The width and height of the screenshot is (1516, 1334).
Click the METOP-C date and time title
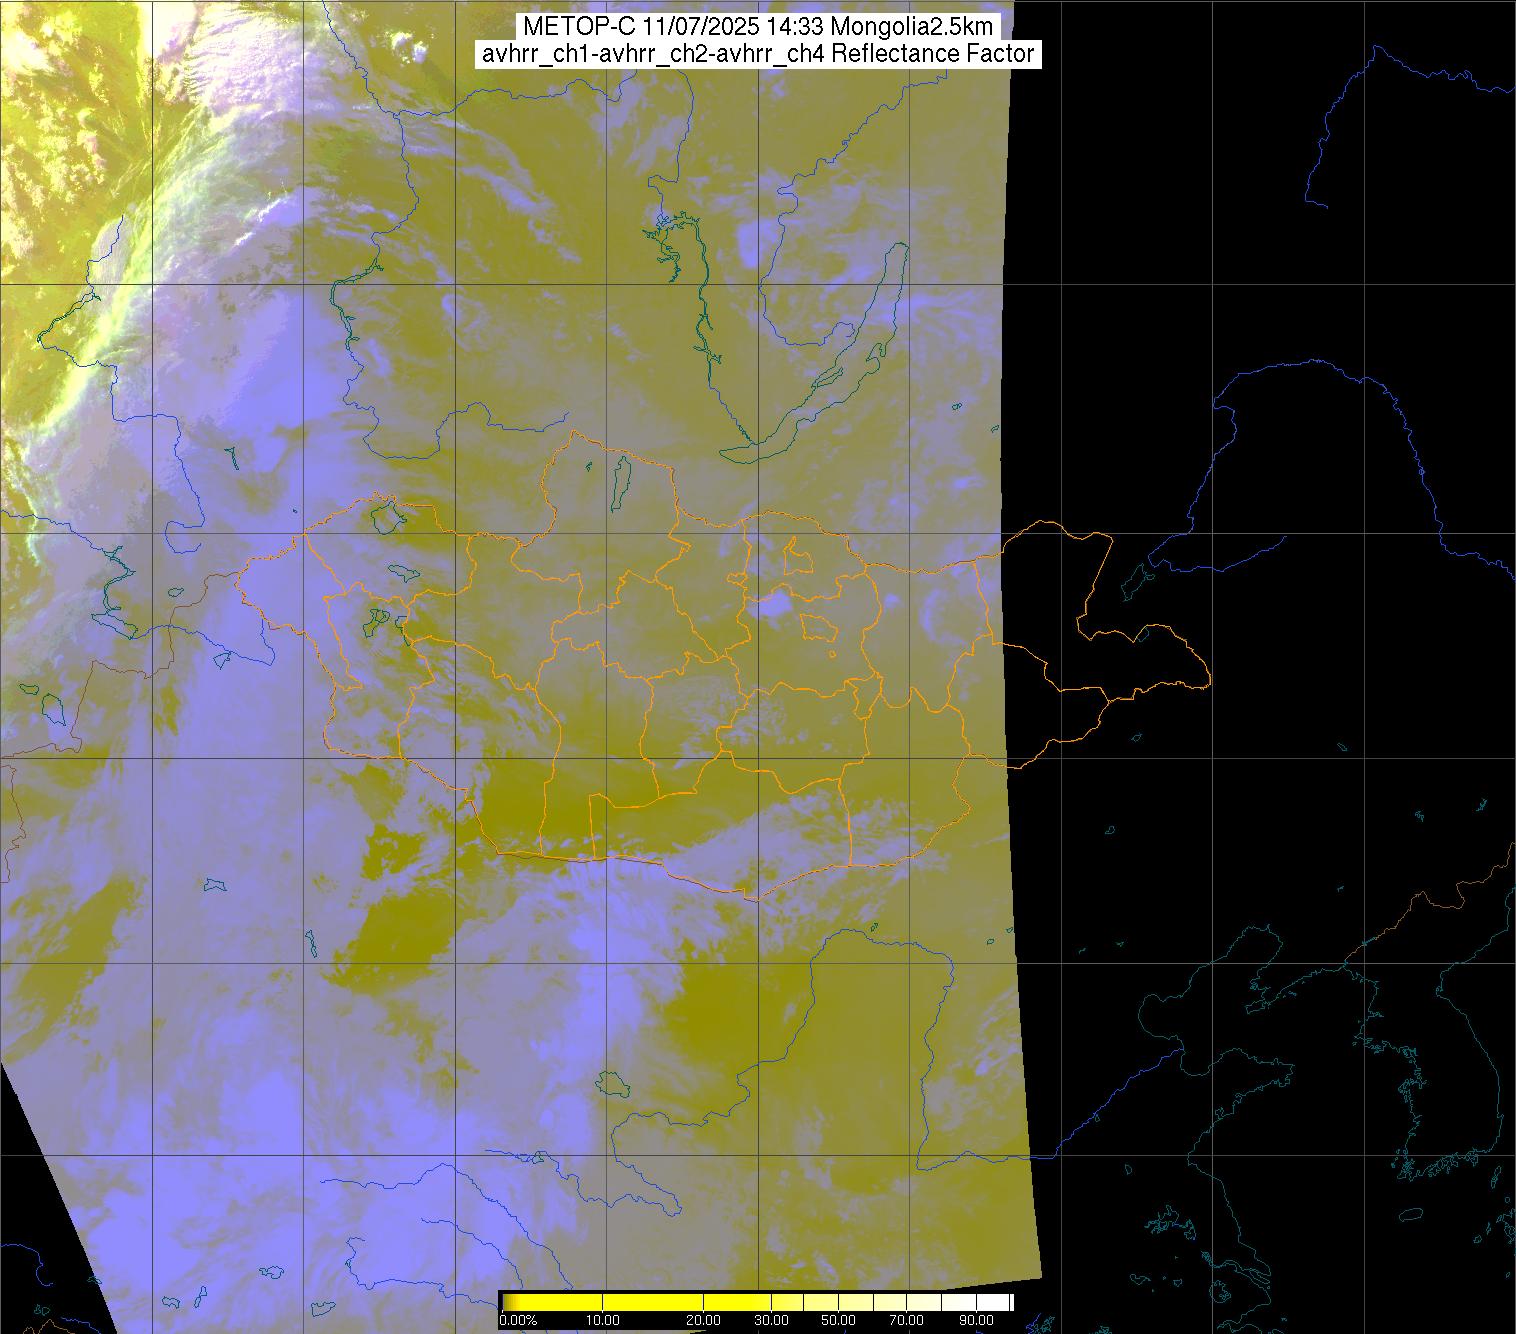[x=758, y=27]
